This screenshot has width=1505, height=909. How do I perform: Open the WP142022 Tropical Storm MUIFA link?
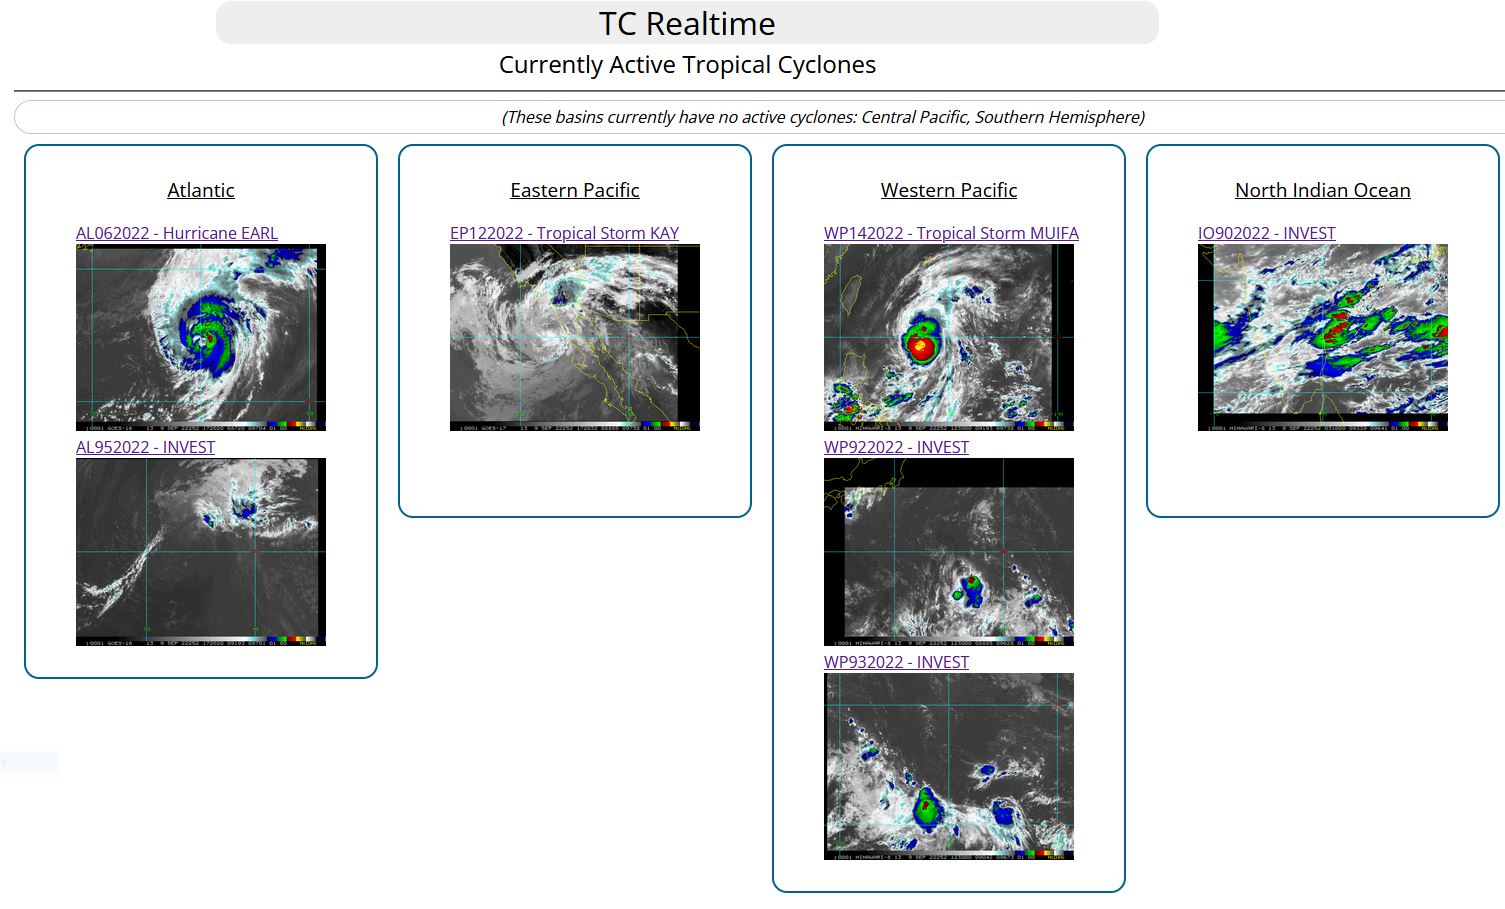coord(951,233)
